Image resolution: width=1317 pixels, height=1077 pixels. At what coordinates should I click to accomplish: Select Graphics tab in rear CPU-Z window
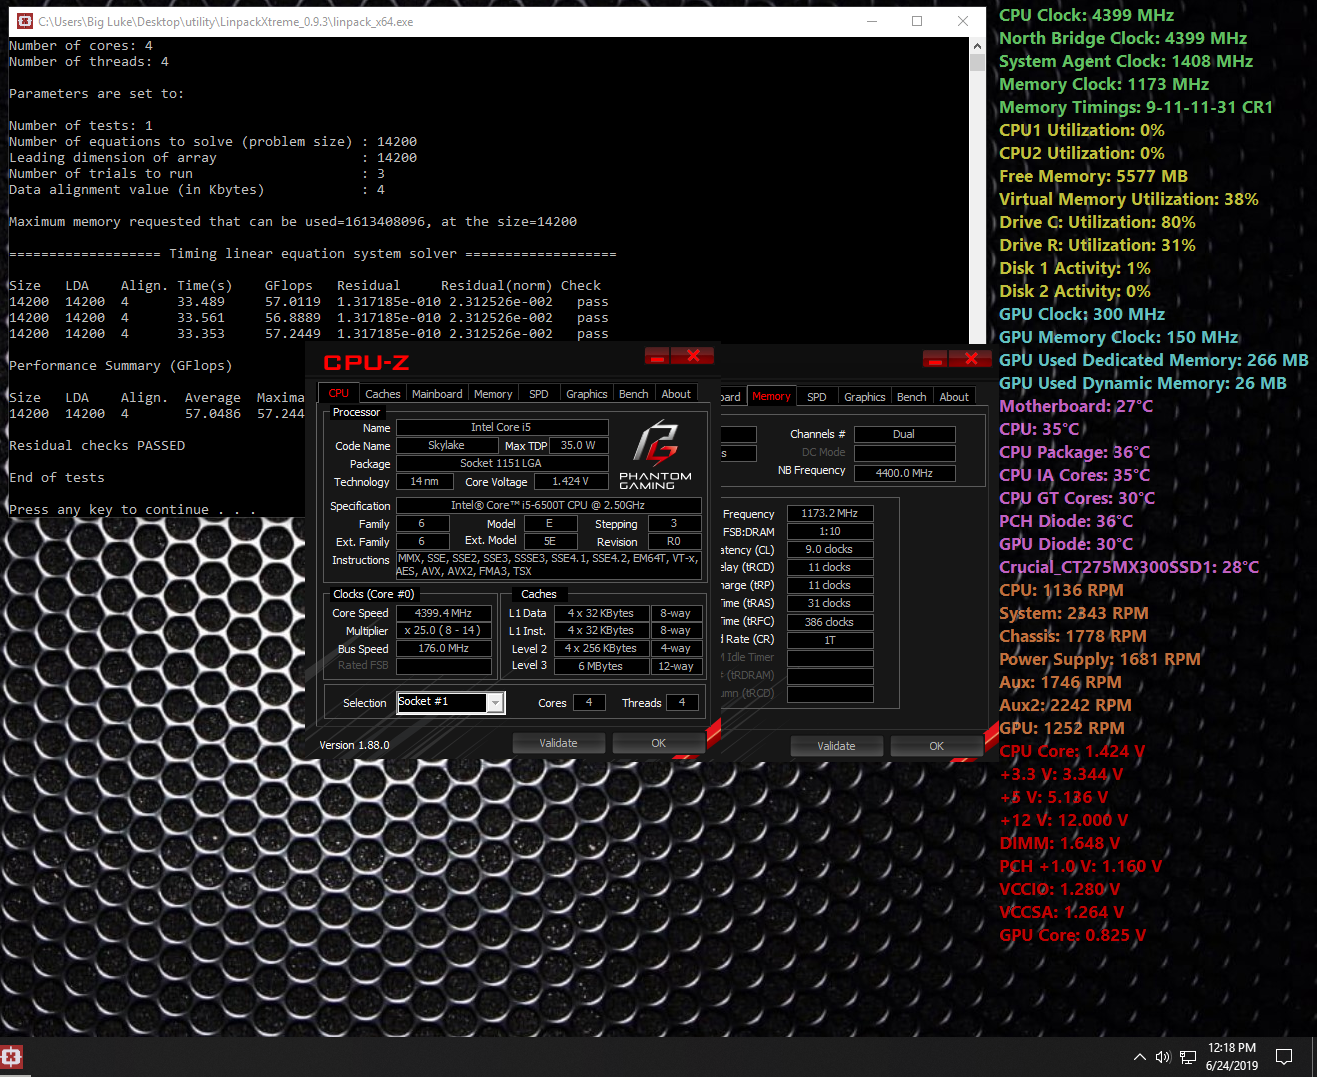coord(864,397)
